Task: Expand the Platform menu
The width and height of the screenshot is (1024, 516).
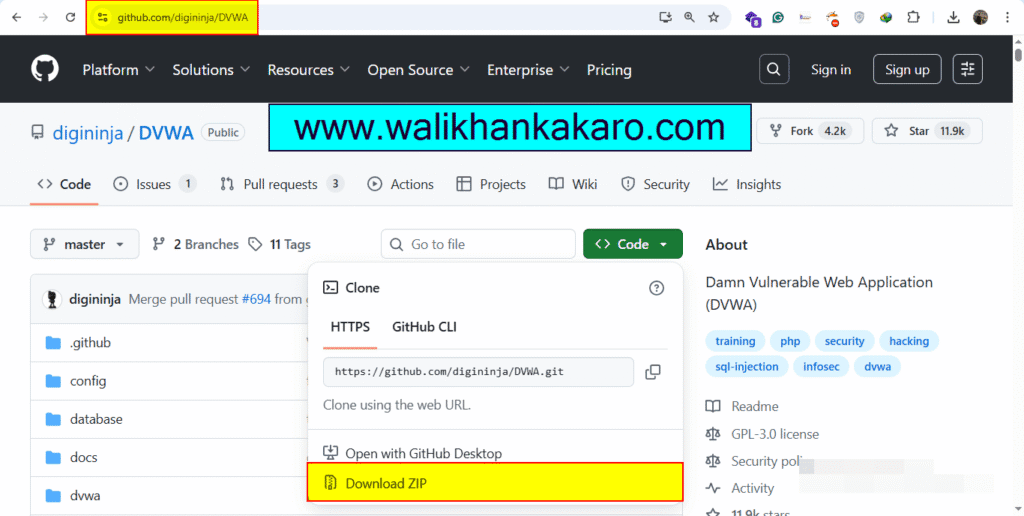Action: [x=118, y=70]
